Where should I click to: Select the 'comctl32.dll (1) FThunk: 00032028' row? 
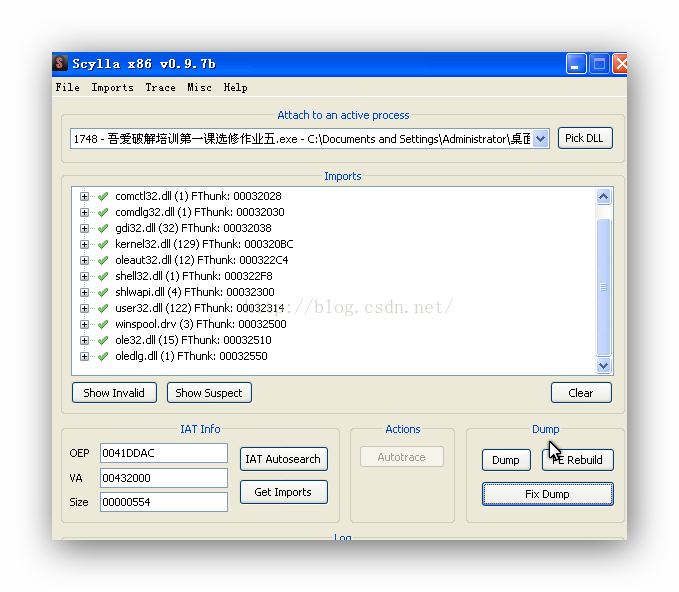coord(198,196)
